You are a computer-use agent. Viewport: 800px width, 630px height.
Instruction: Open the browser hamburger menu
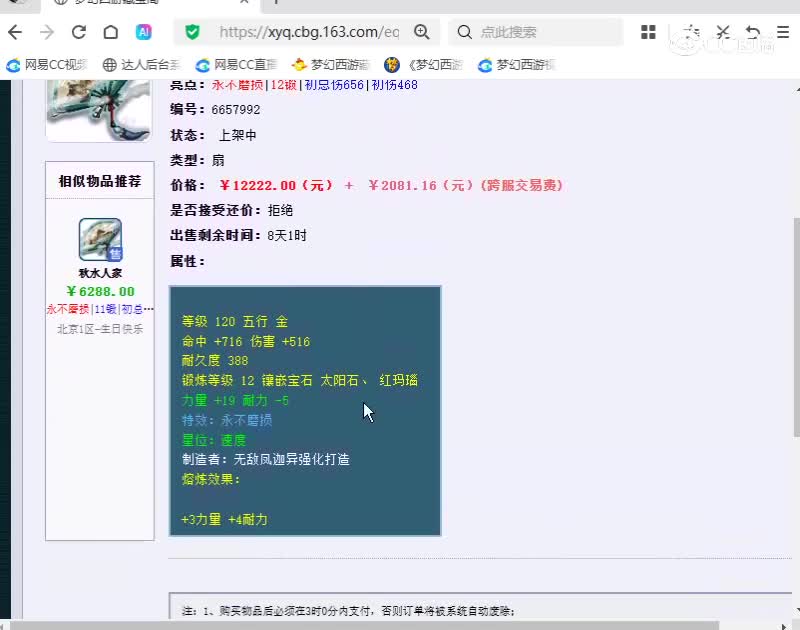coord(783,32)
